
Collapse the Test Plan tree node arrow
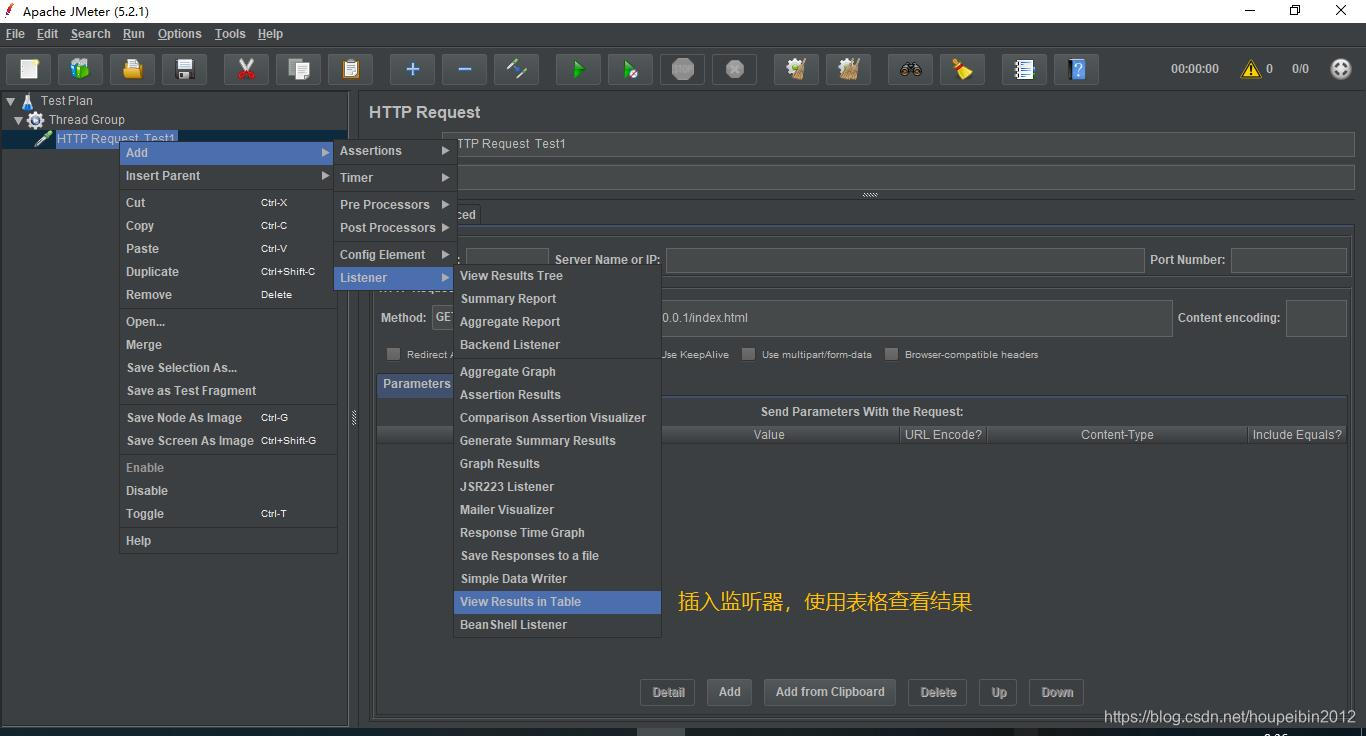tap(10, 101)
